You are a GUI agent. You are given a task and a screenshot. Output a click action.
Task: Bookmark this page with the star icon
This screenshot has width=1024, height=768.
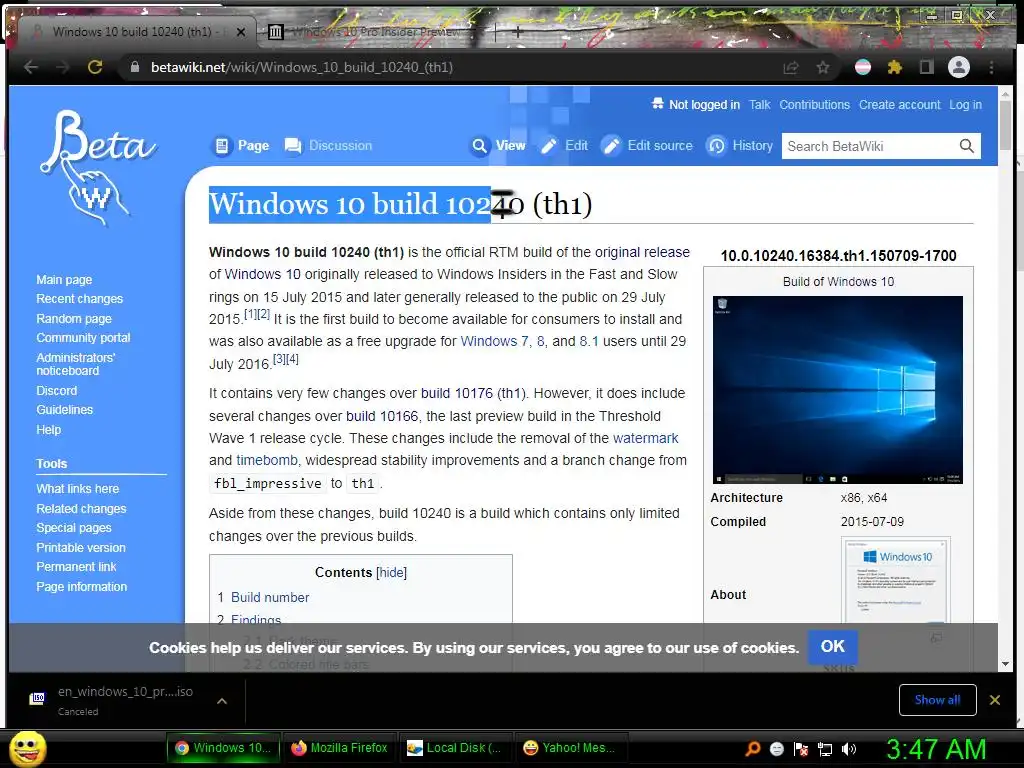pyautogui.click(x=823, y=67)
